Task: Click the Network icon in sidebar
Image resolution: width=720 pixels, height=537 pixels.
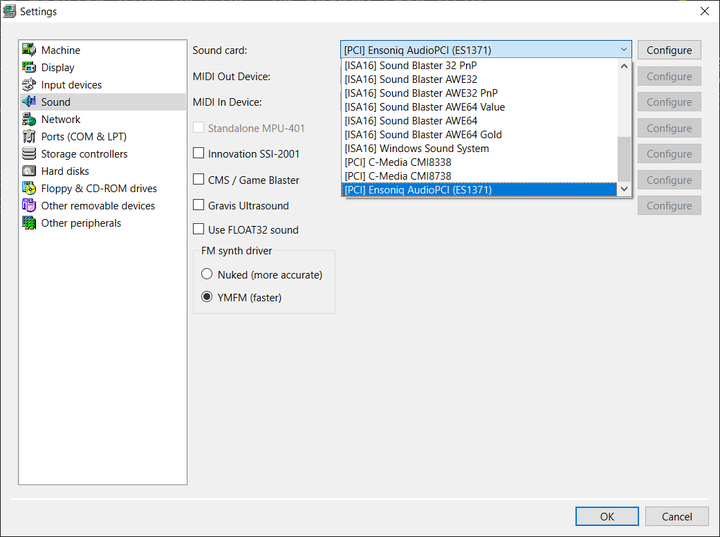Action: [x=29, y=119]
